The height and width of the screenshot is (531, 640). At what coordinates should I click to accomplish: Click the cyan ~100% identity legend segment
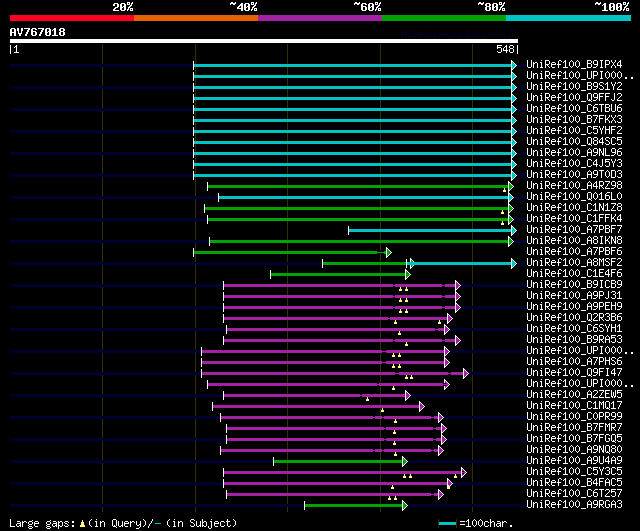click(569, 18)
